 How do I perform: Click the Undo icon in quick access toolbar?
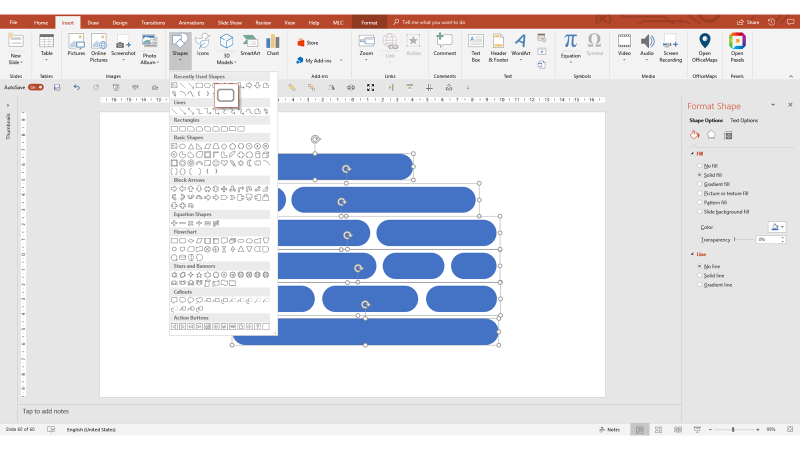coord(77,88)
